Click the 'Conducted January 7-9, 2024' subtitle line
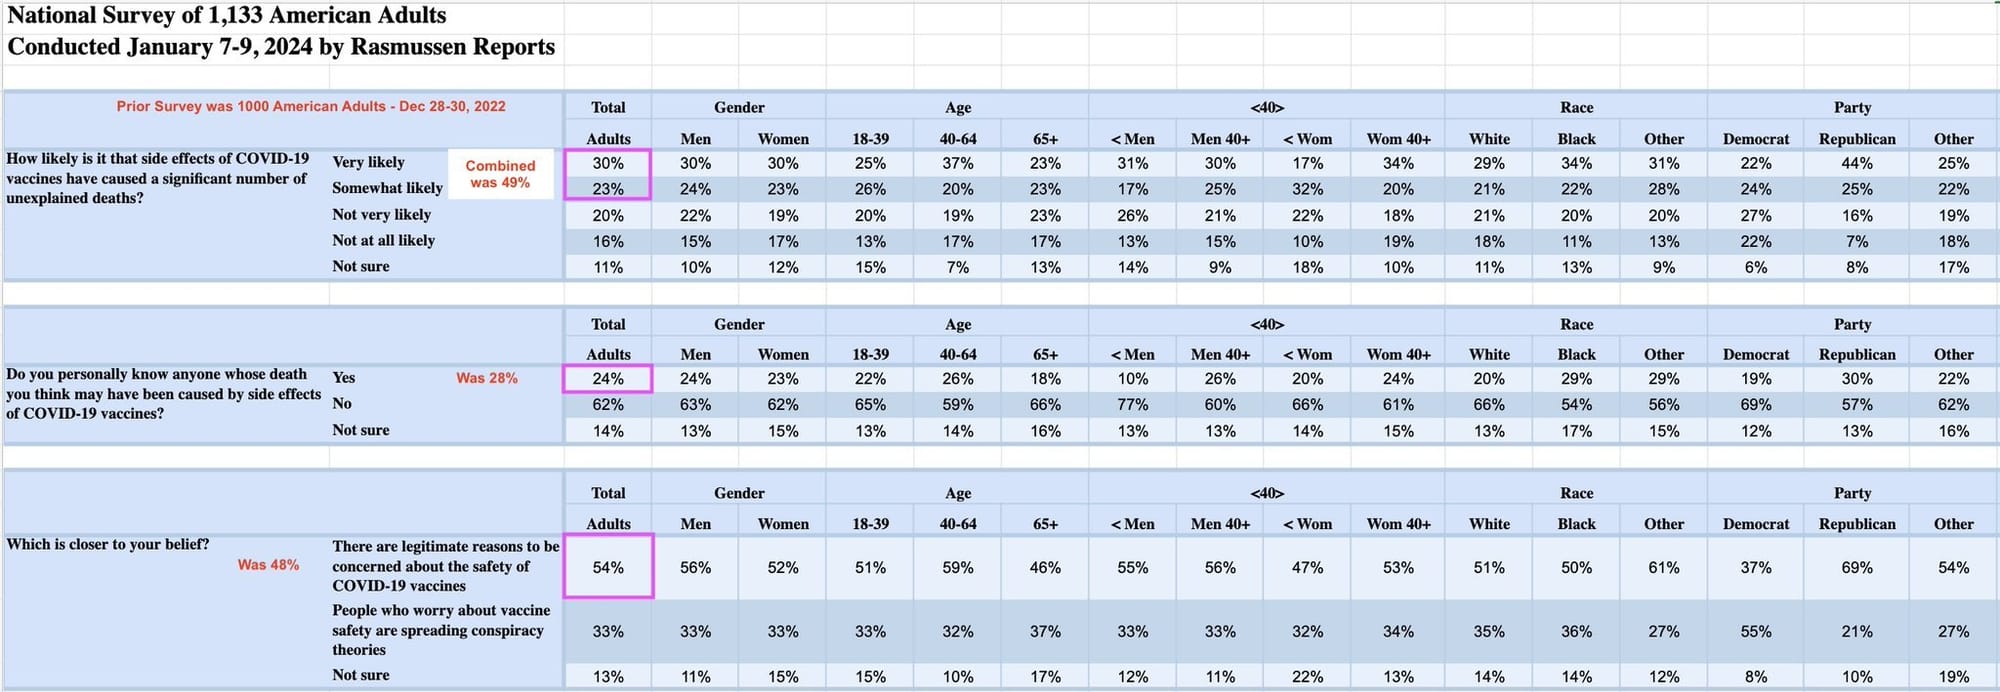 tap(281, 47)
